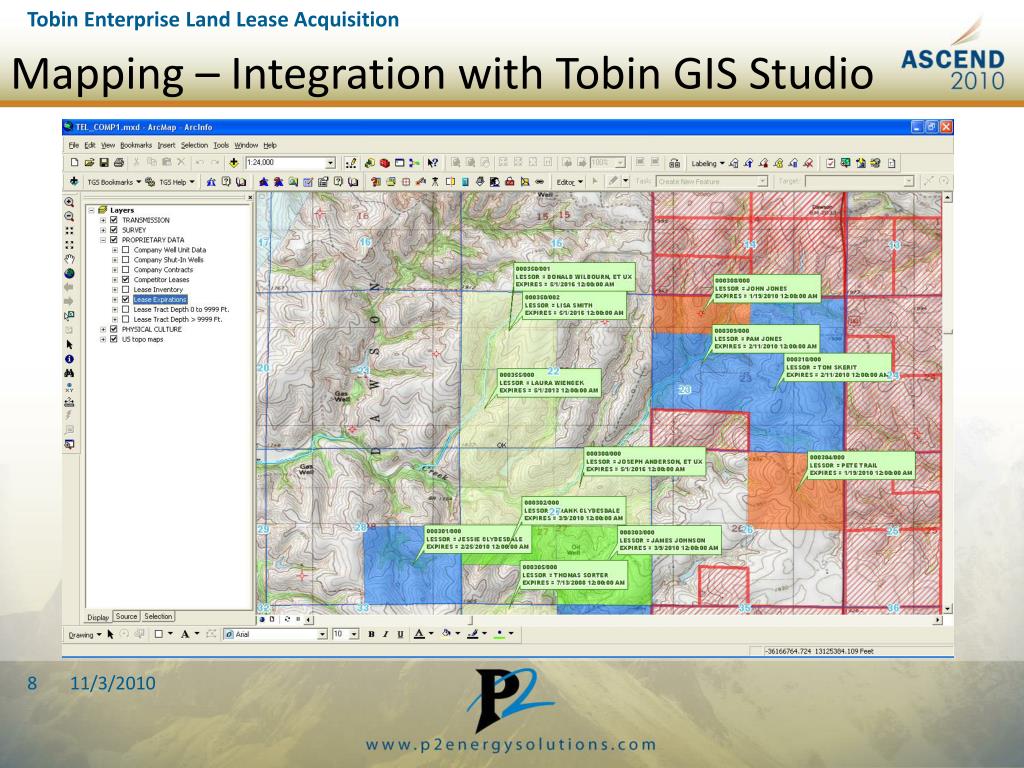Open the Bookmarks menu
This screenshot has width=1024, height=768.
pos(136,145)
